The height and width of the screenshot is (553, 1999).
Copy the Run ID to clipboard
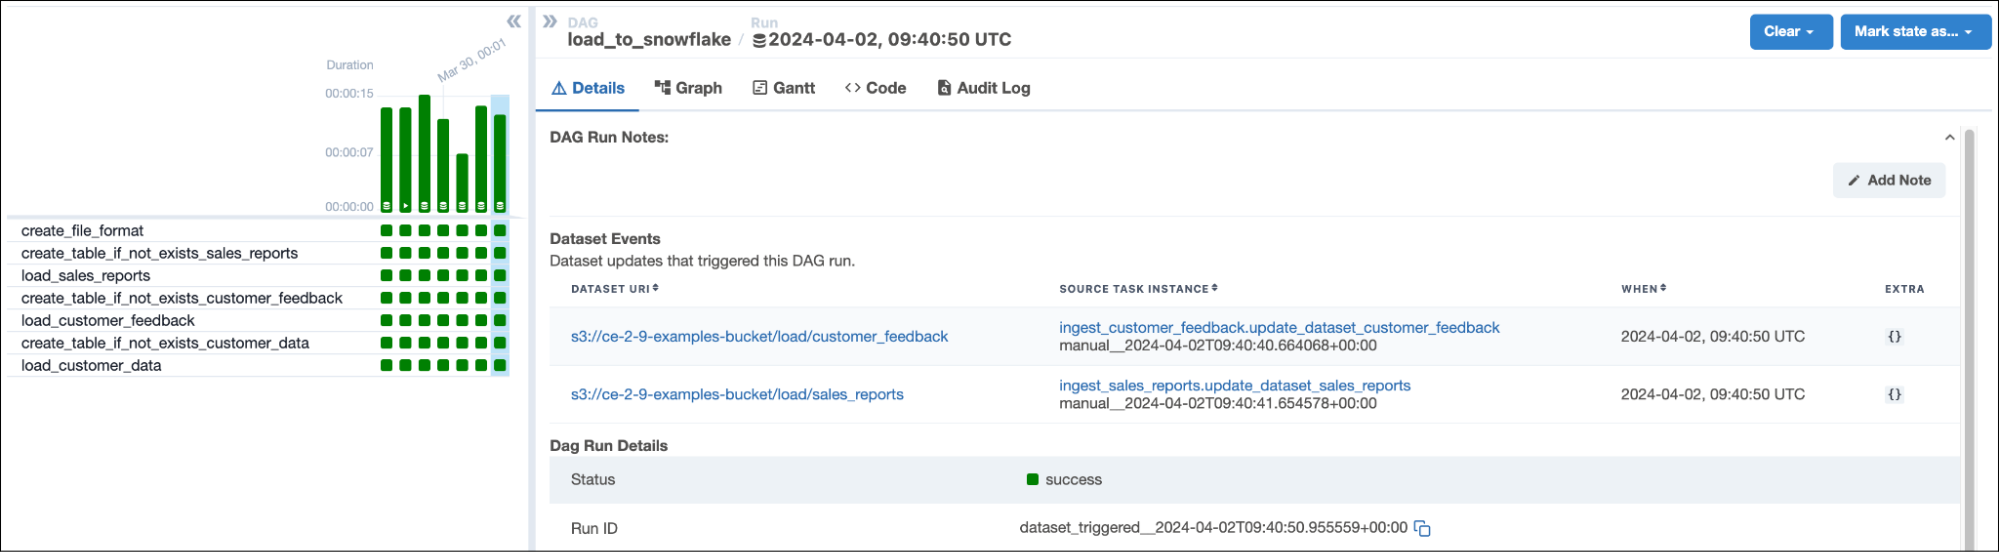1422,528
